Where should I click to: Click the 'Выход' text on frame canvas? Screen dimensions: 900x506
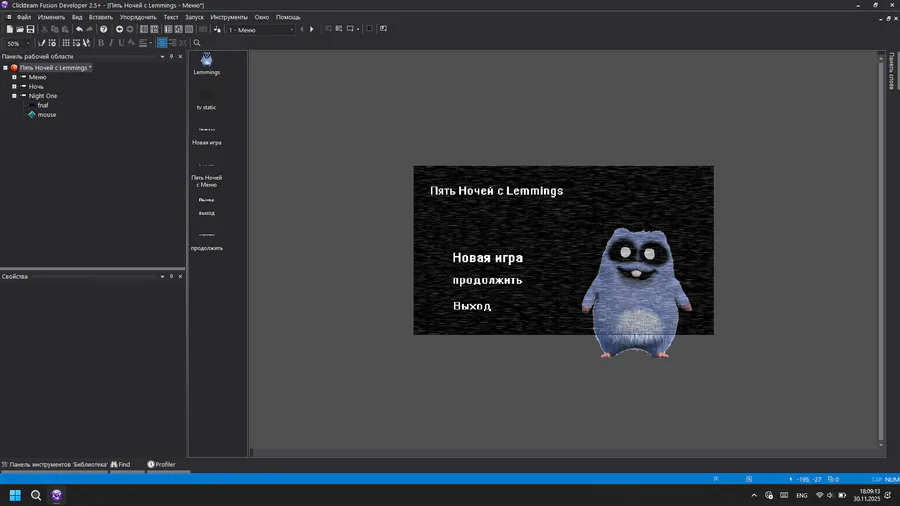[472, 306]
